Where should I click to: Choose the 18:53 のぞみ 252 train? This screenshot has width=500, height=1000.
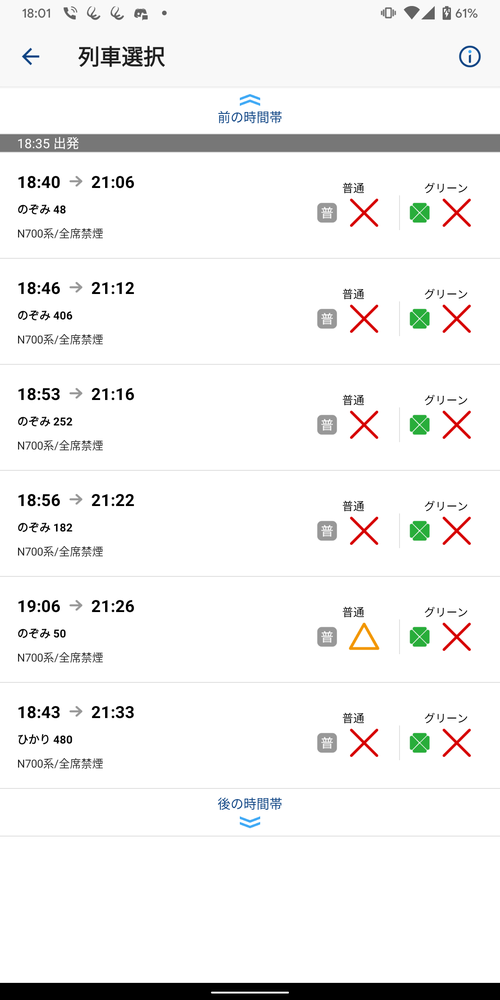[x=250, y=418]
